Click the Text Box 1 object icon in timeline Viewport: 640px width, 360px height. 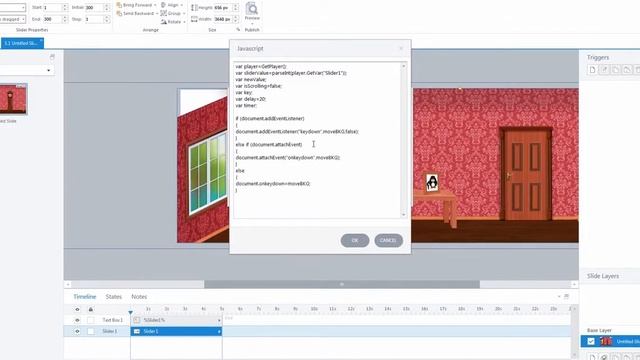point(137,320)
